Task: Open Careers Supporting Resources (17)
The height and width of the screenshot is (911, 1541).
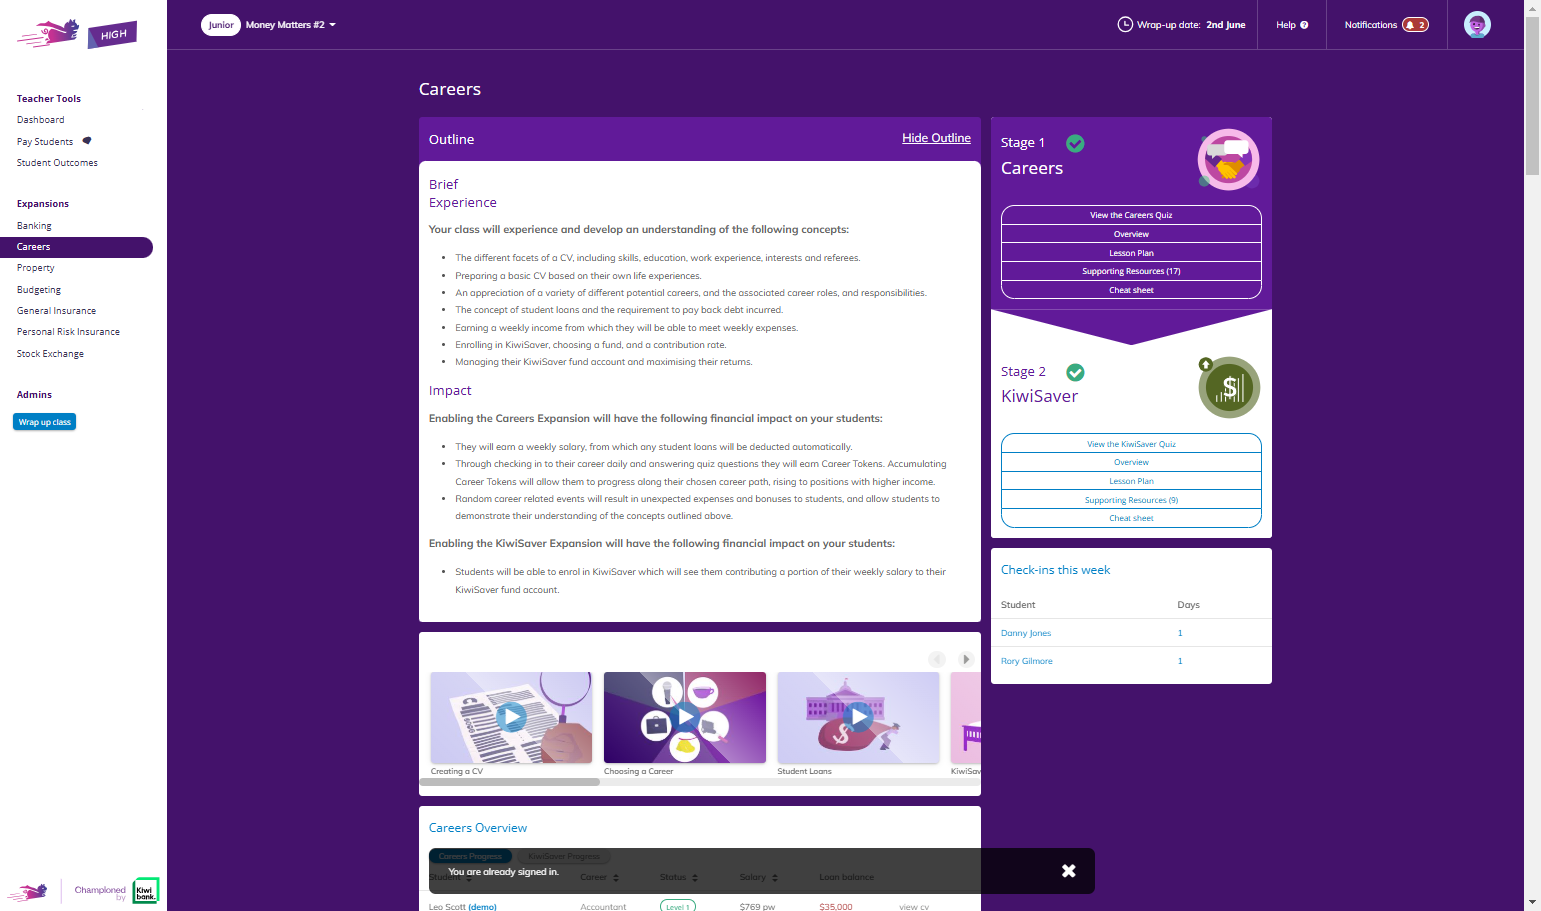Action: pos(1131,271)
